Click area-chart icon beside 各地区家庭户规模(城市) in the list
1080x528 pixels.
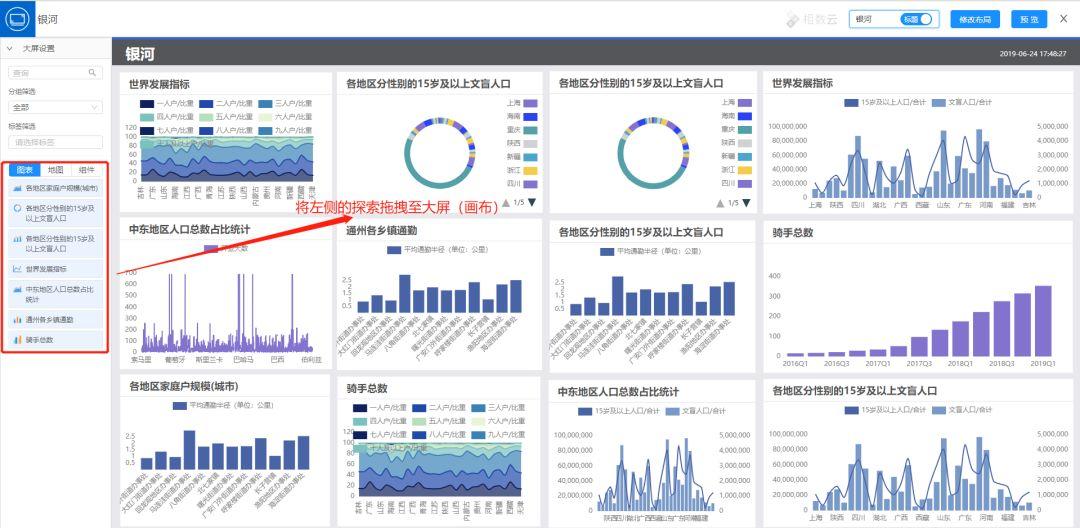coord(17,187)
